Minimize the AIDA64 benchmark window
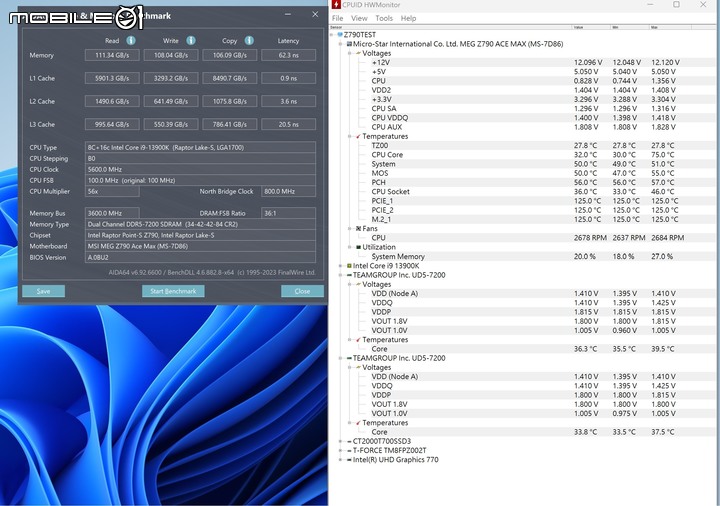Image resolution: width=720 pixels, height=506 pixels. [287, 14]
